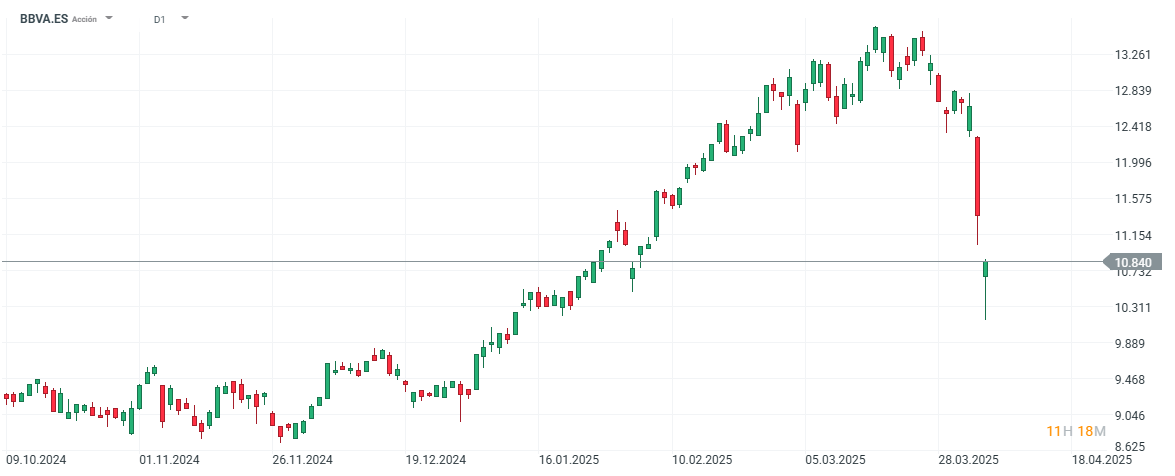Image resolution: width=1175 pixels, height=476 pixels.
Task: Click the 11H 18M candle countdown timer
Action: (1076, 431)
